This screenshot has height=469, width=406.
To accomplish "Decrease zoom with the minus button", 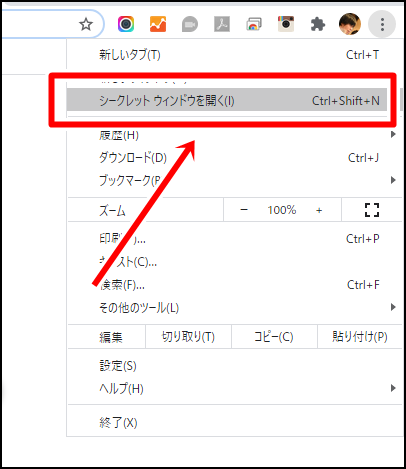I will tap(244, 210).
